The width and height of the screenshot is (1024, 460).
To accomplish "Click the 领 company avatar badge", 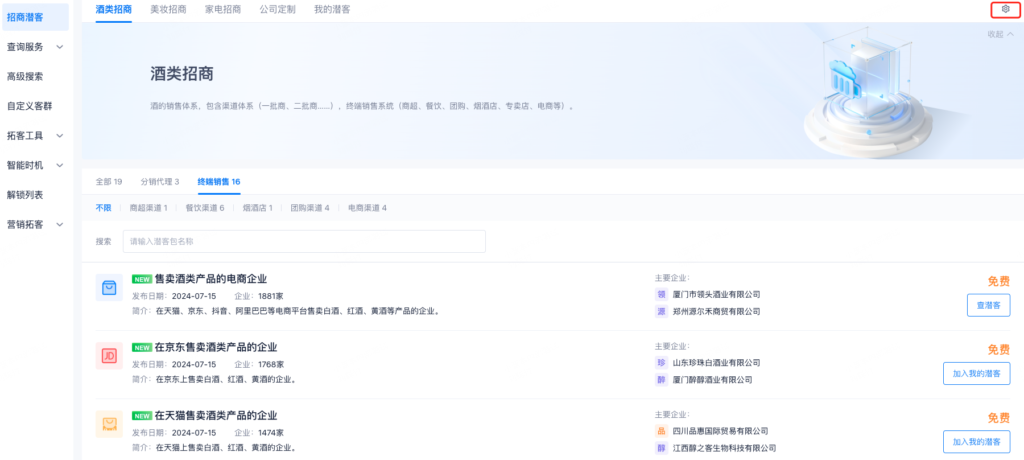I will (x=661, y=294).
